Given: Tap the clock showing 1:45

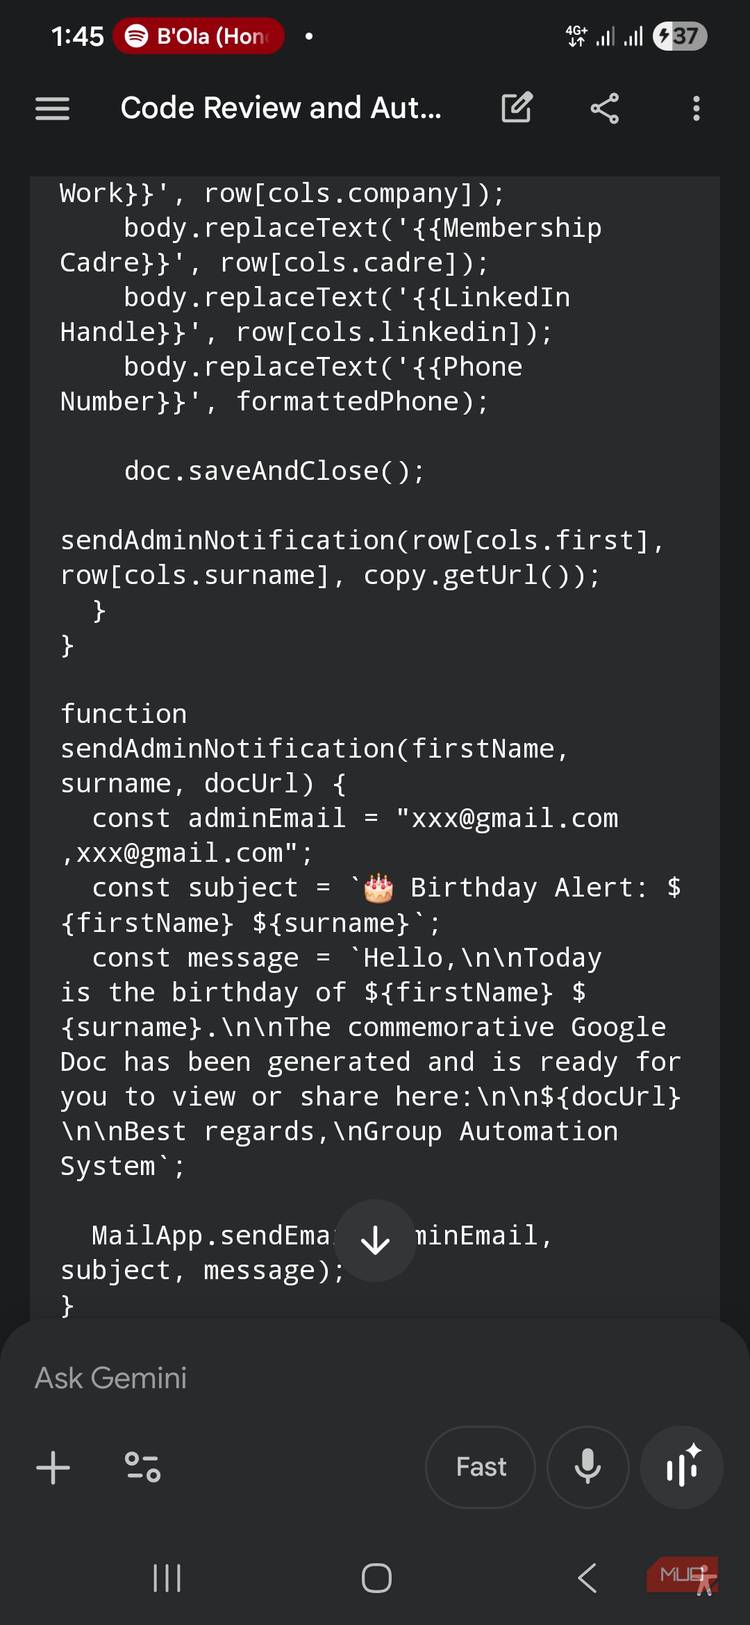Looking at the screenshot, I should tap(76, 36).
